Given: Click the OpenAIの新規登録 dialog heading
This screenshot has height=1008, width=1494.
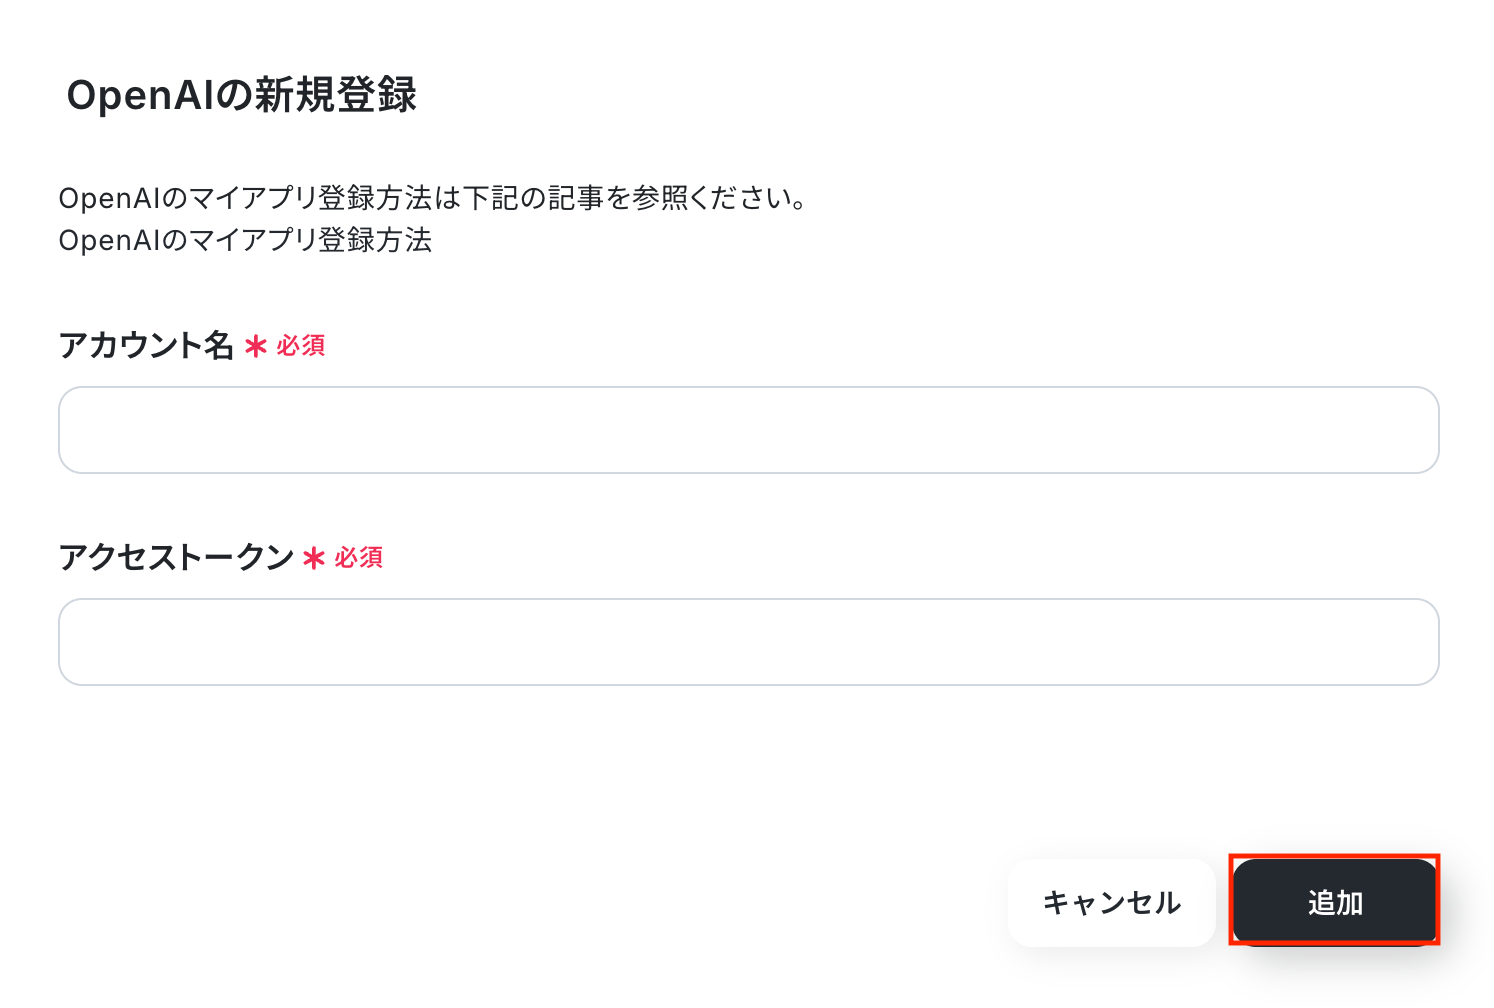Looking at the screenshot, I should tap(241, 95).
